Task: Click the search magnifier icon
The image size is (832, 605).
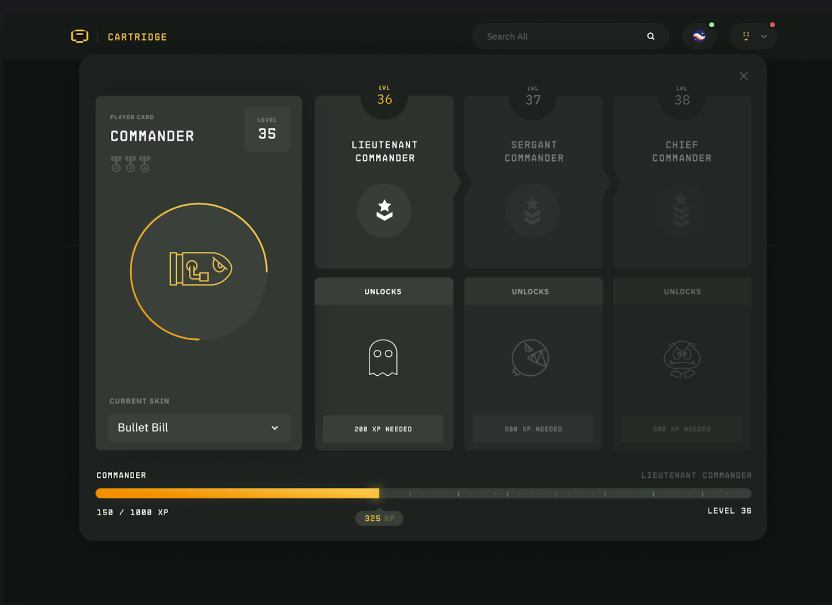Action: 651,36
